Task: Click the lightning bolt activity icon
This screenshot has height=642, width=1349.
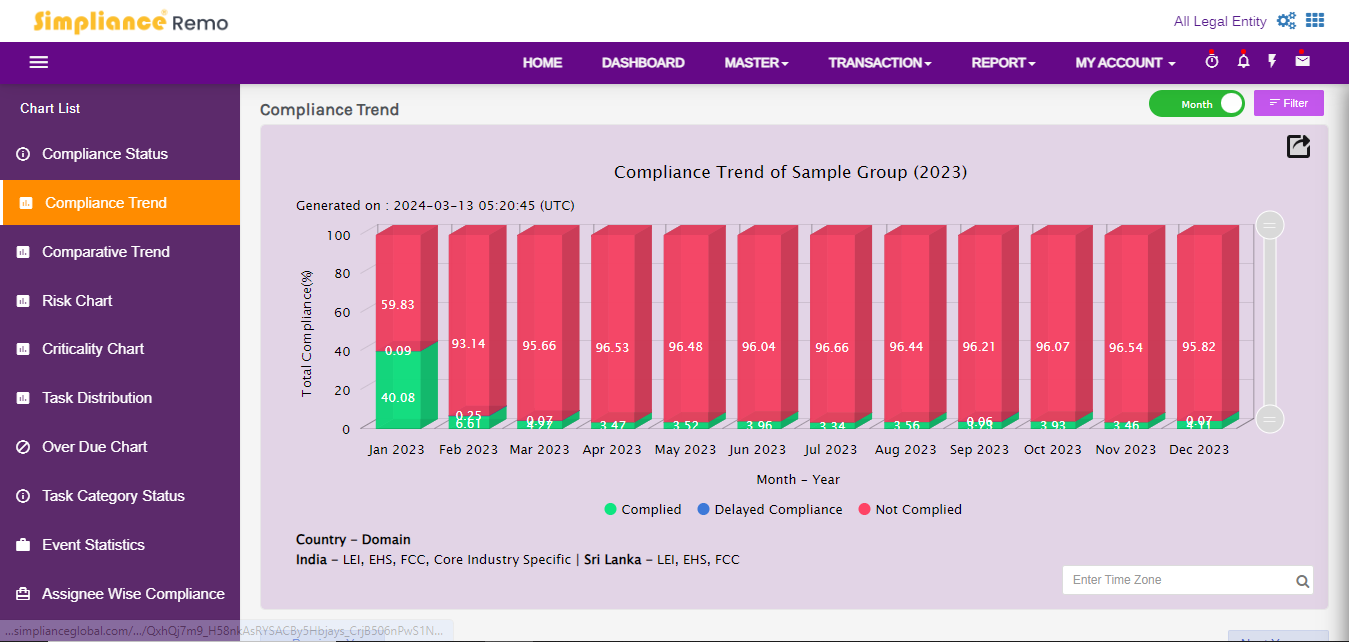Action: [x=1272, y=61]
